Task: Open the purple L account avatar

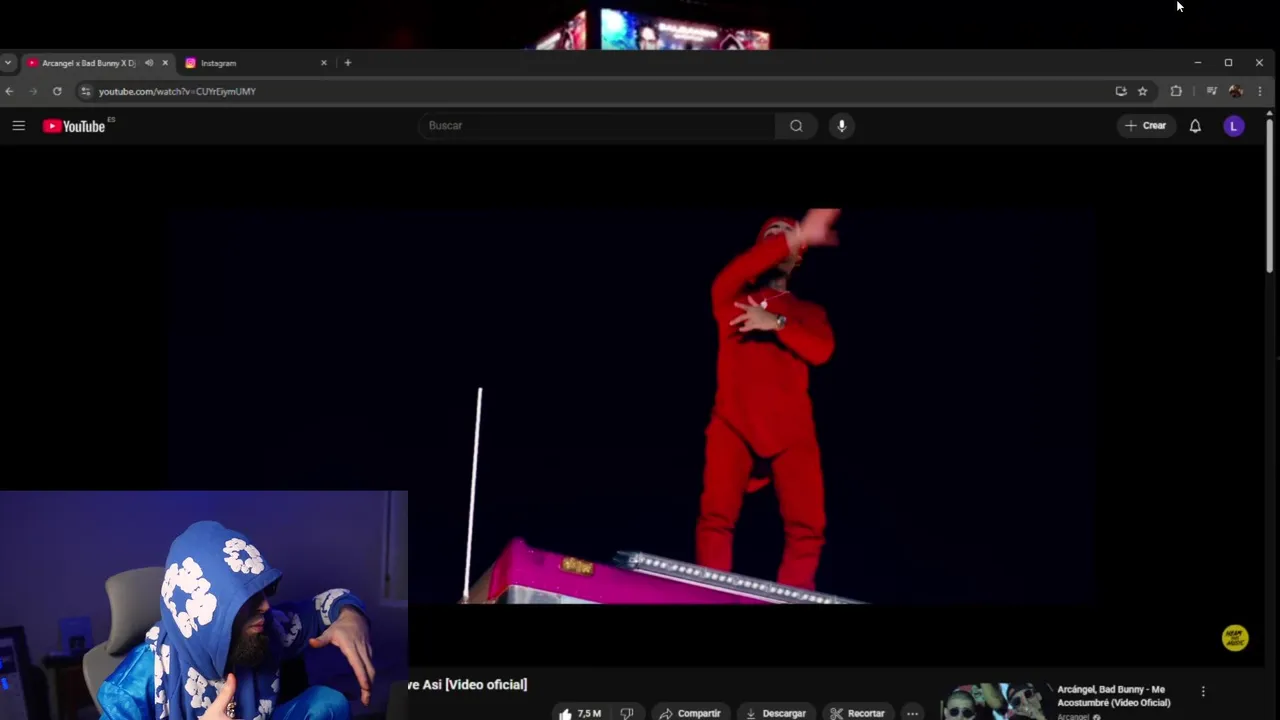Action: point(1234,126)
